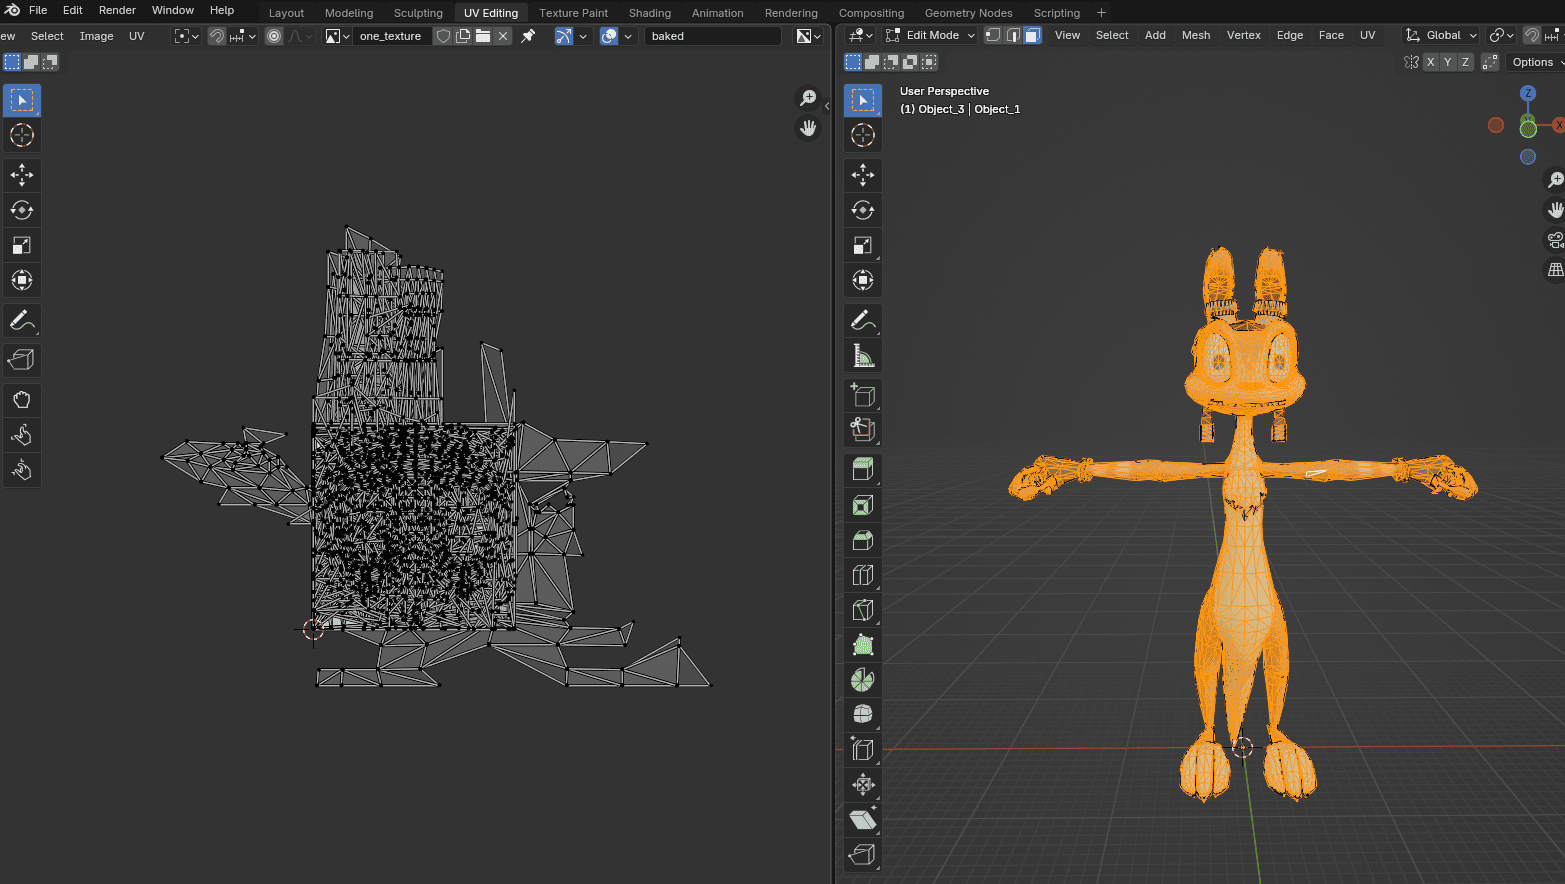The height and width of the screenshot is (884, 1565).
Task: Click the one_texture image name field
Action: tap(392, 36)
